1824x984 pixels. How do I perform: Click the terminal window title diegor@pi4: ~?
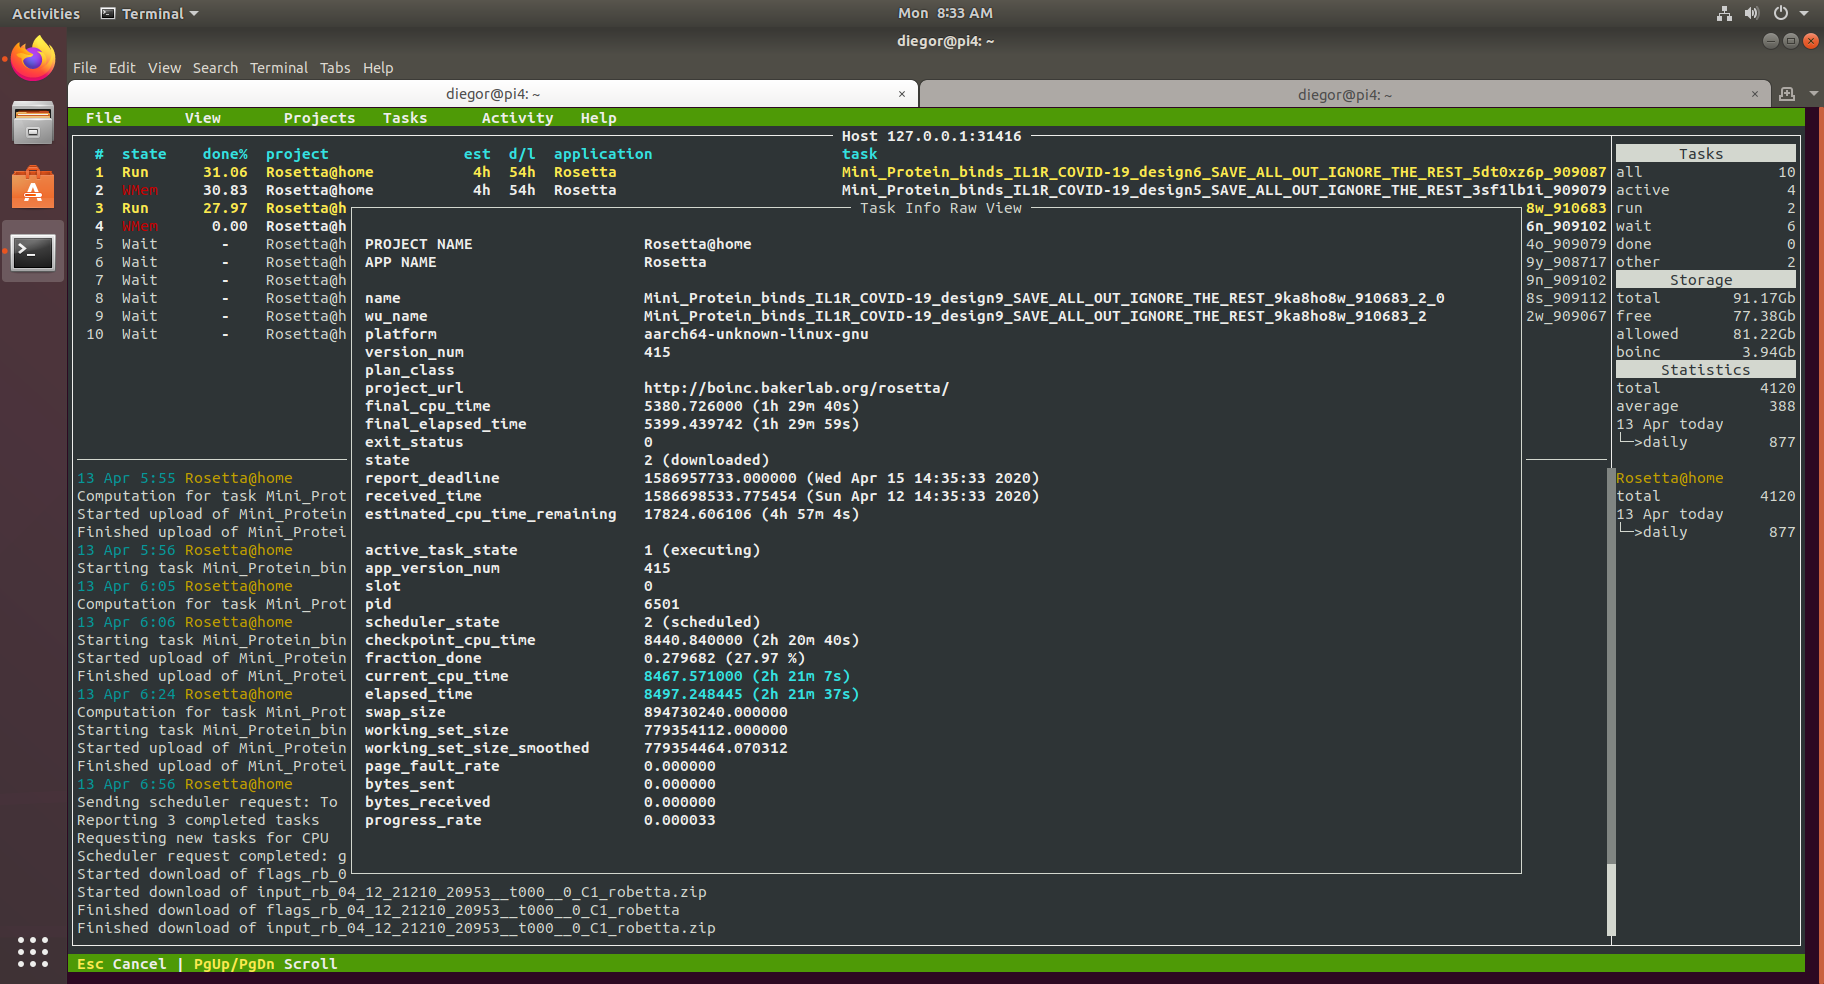coord(945,41)
